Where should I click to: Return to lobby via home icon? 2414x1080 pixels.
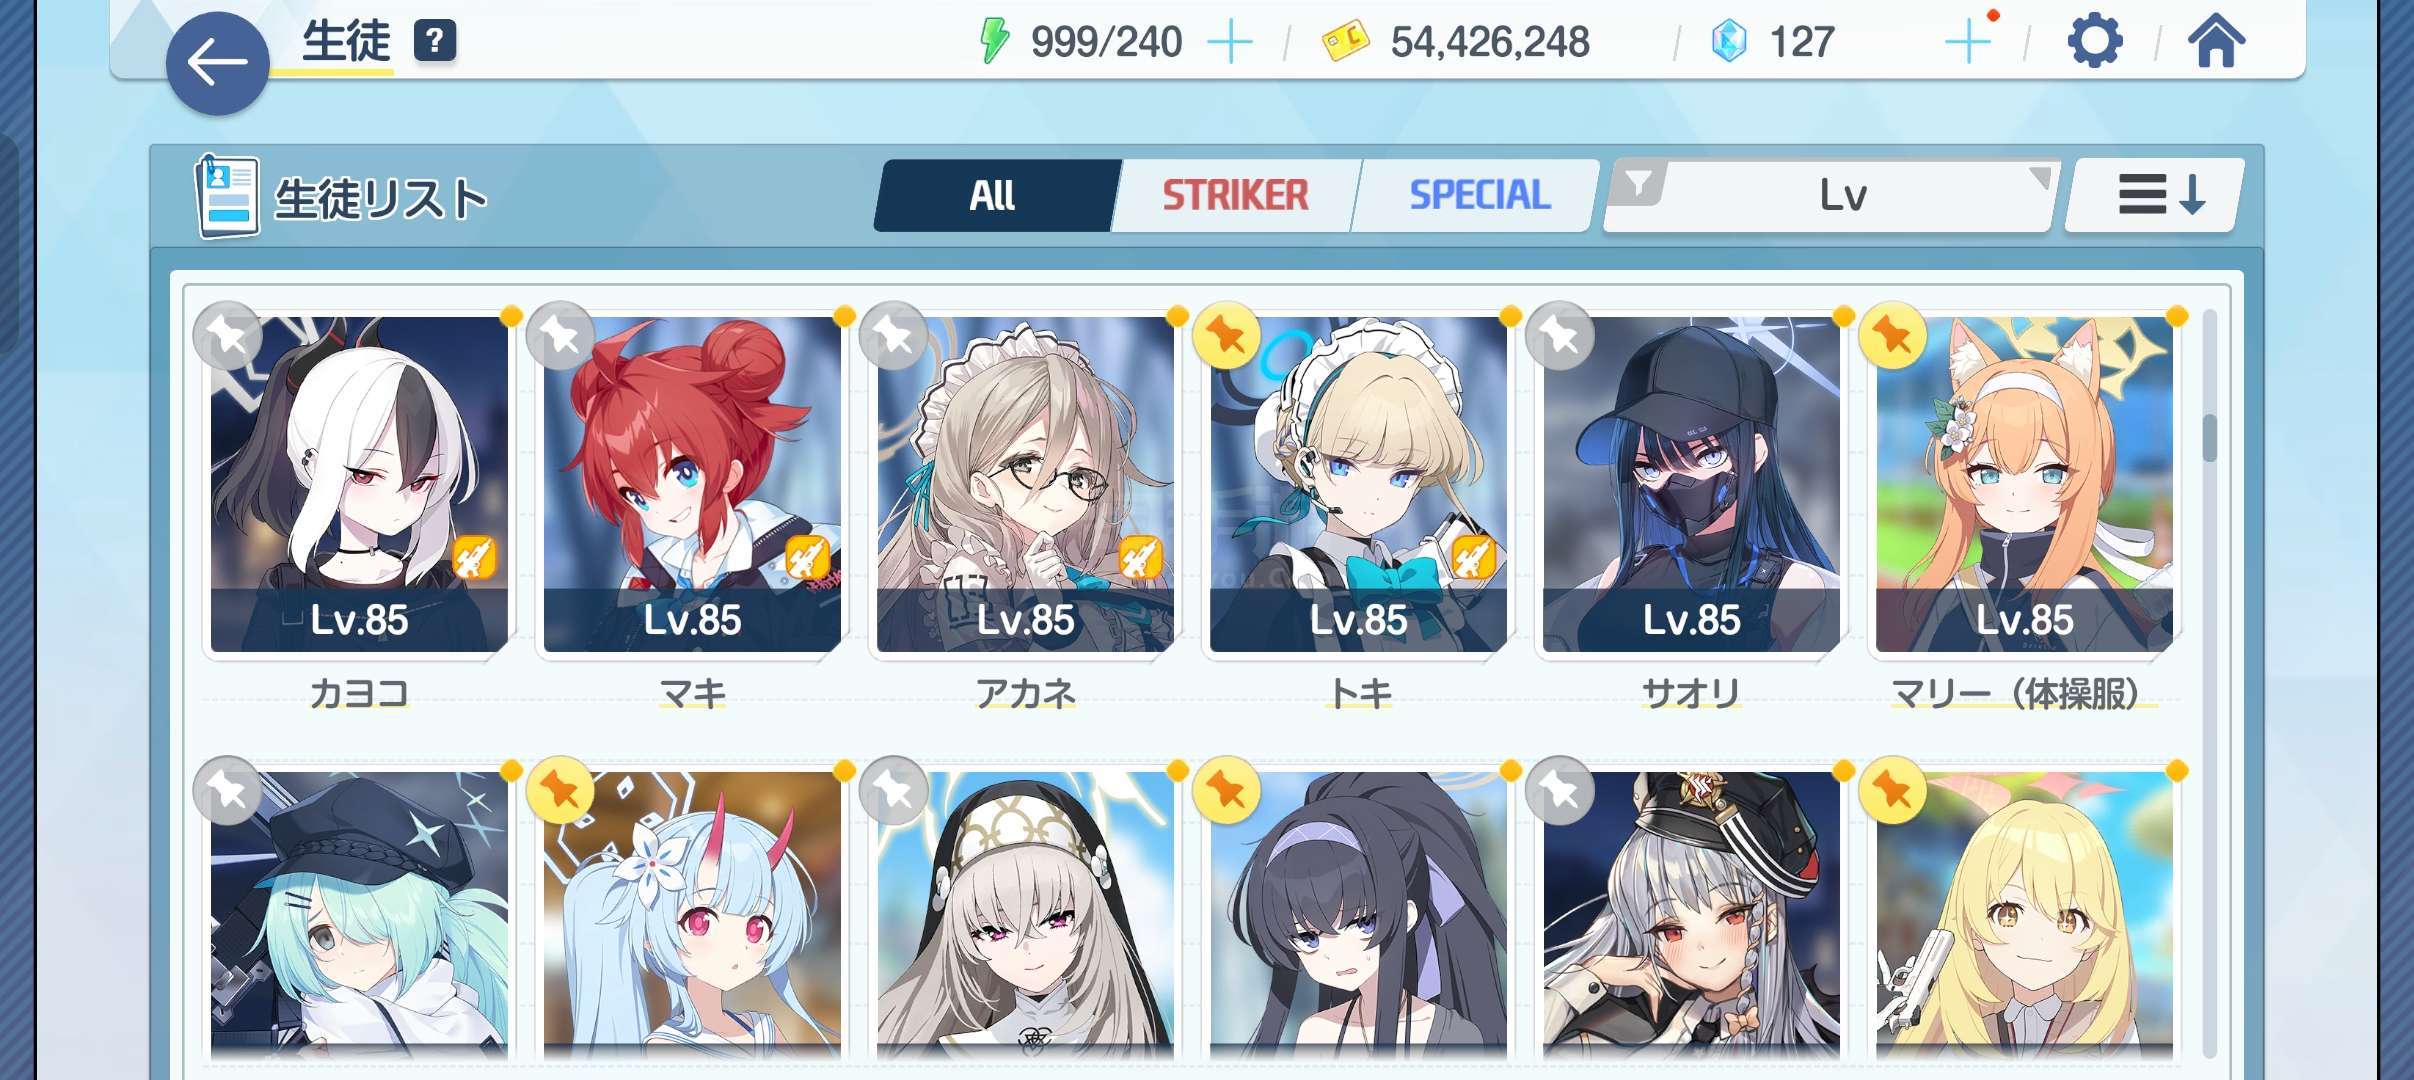[2216, 42]
